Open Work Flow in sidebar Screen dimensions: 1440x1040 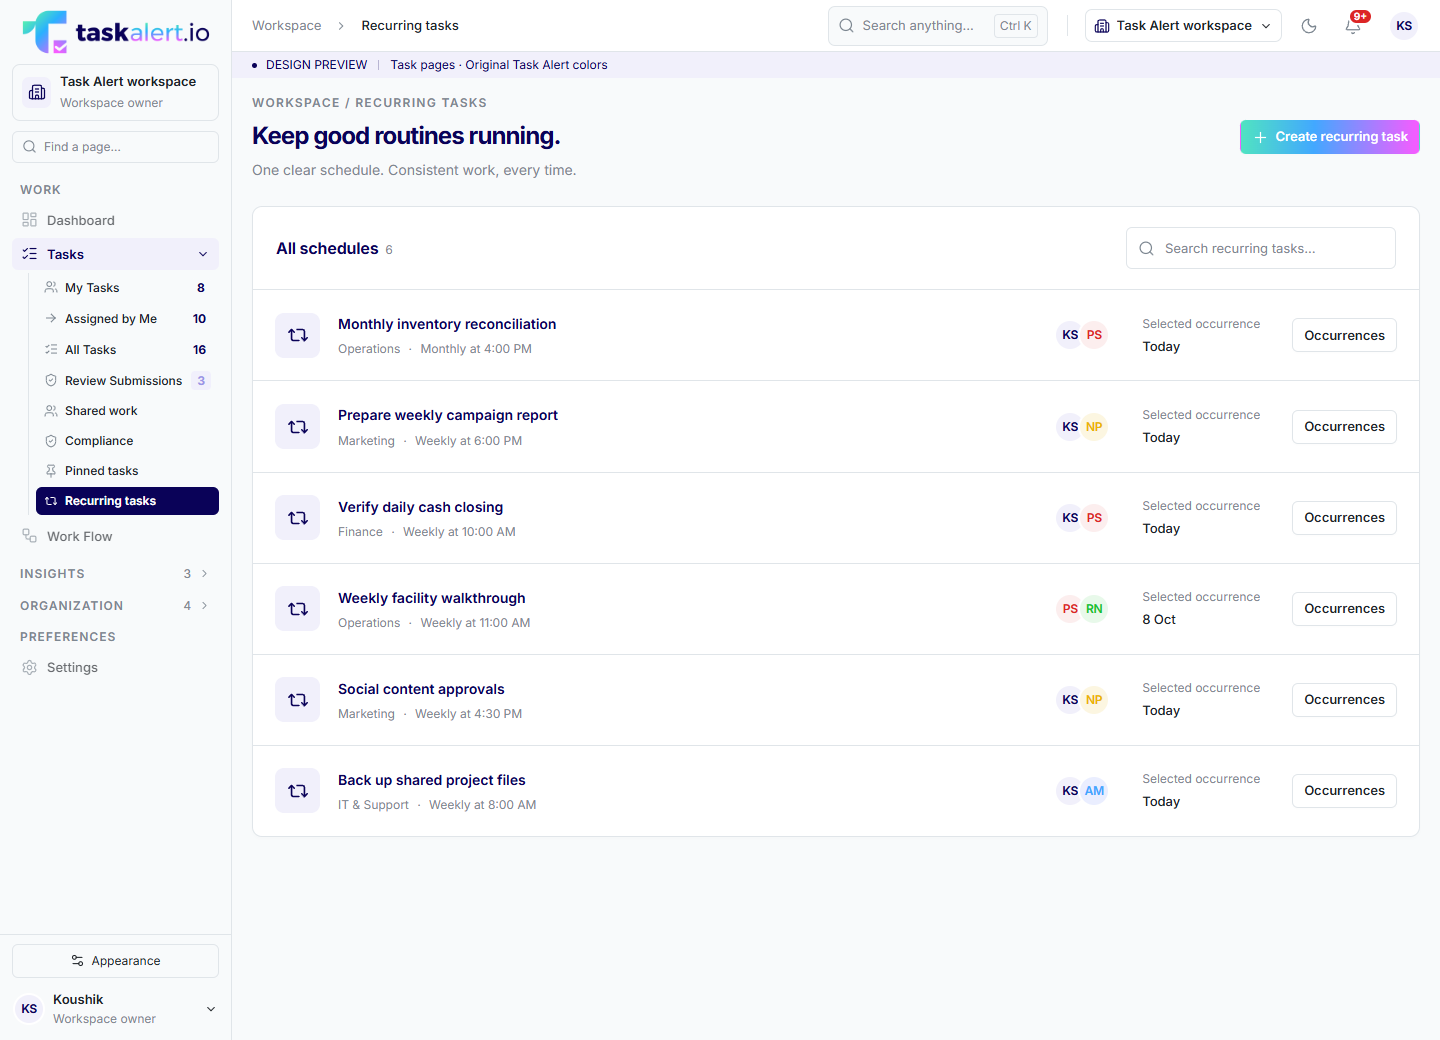115,536
